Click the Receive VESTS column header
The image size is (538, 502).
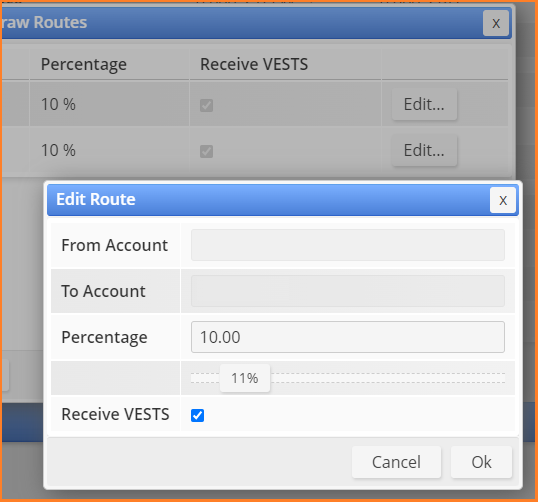[254, 64]
